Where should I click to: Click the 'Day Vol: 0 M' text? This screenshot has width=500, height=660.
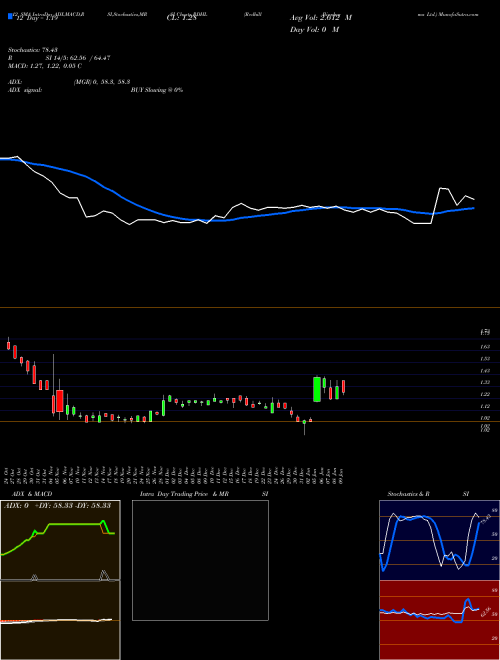314,29
